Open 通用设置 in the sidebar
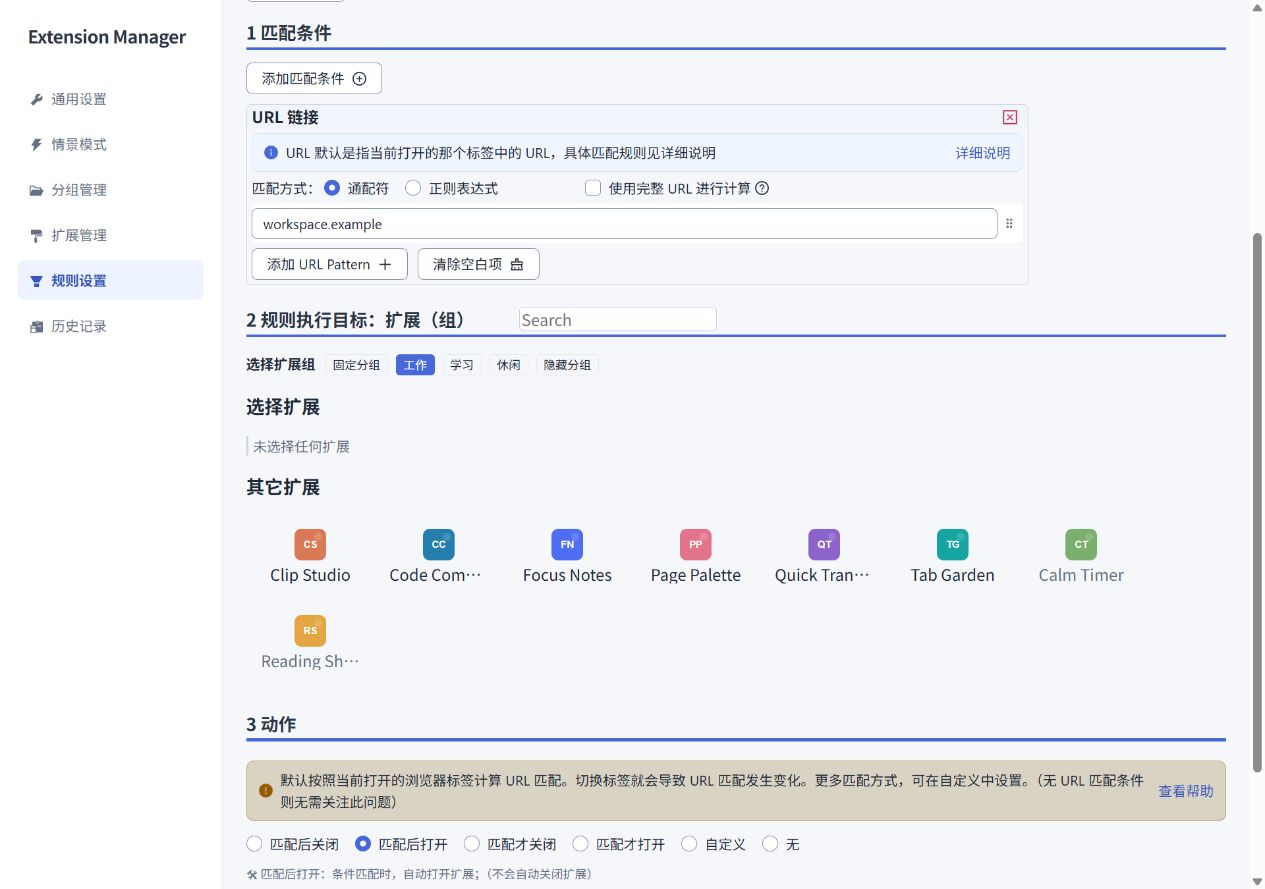 (x=110, y=99)
